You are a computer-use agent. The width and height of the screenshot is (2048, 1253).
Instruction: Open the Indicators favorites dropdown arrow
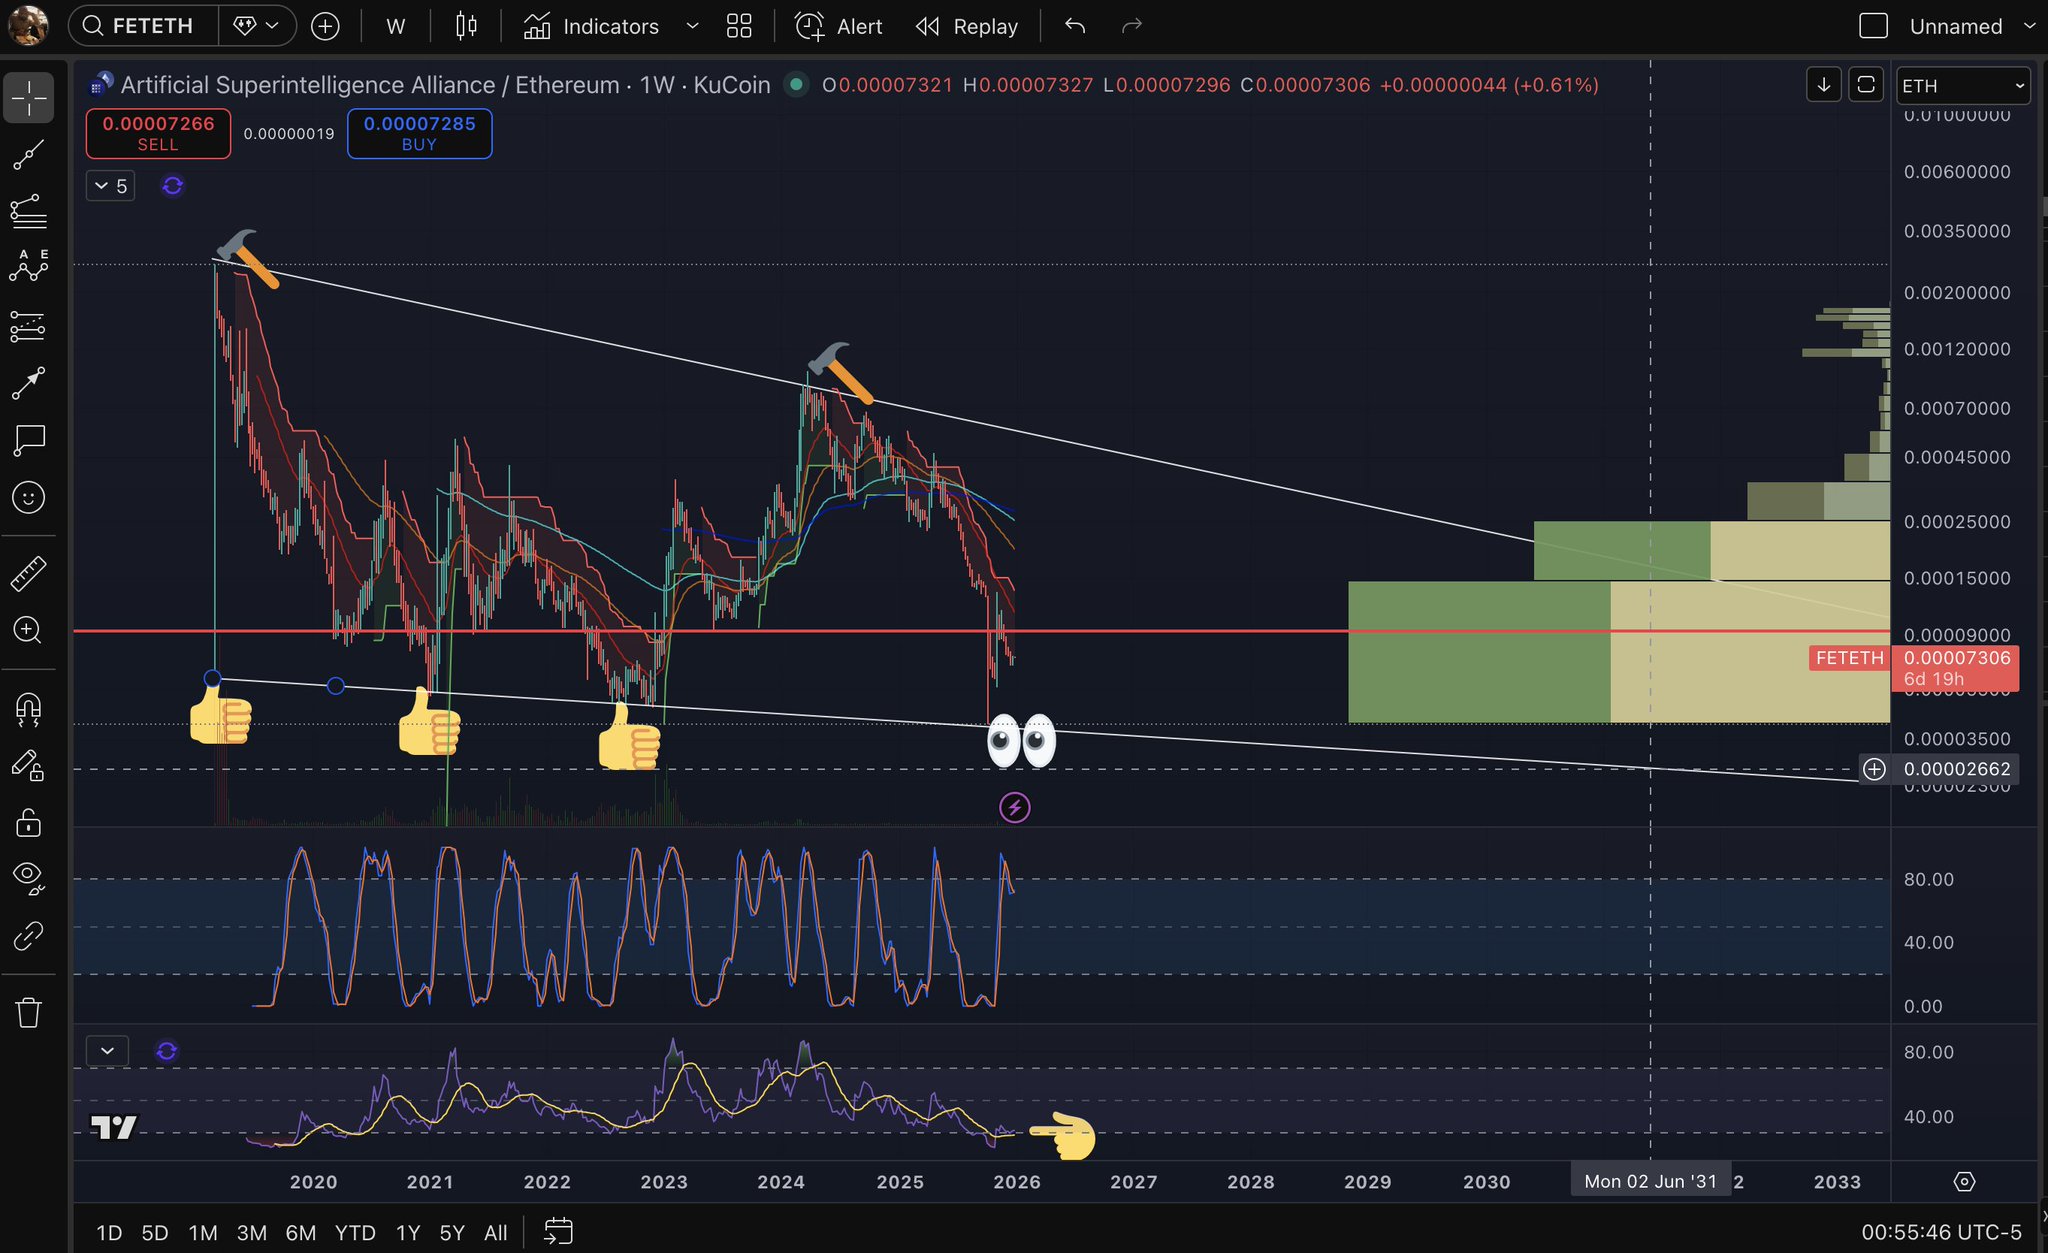692,26
